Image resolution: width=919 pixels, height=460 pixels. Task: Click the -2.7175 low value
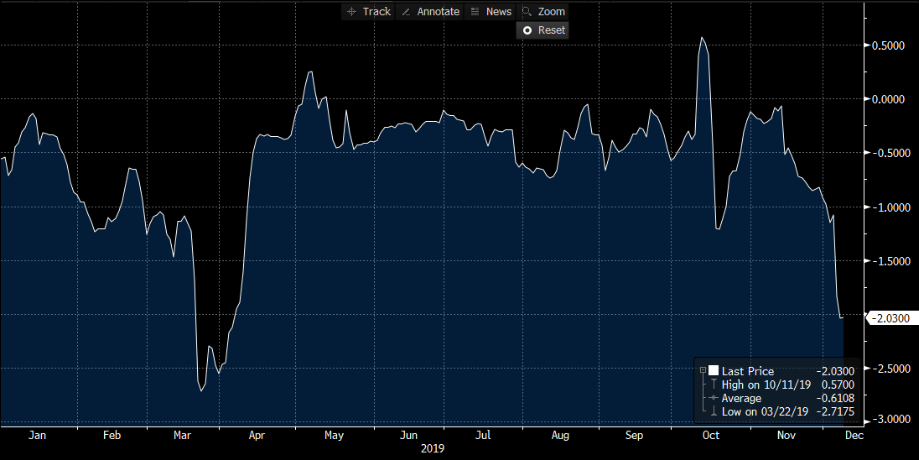click(835, 411)
